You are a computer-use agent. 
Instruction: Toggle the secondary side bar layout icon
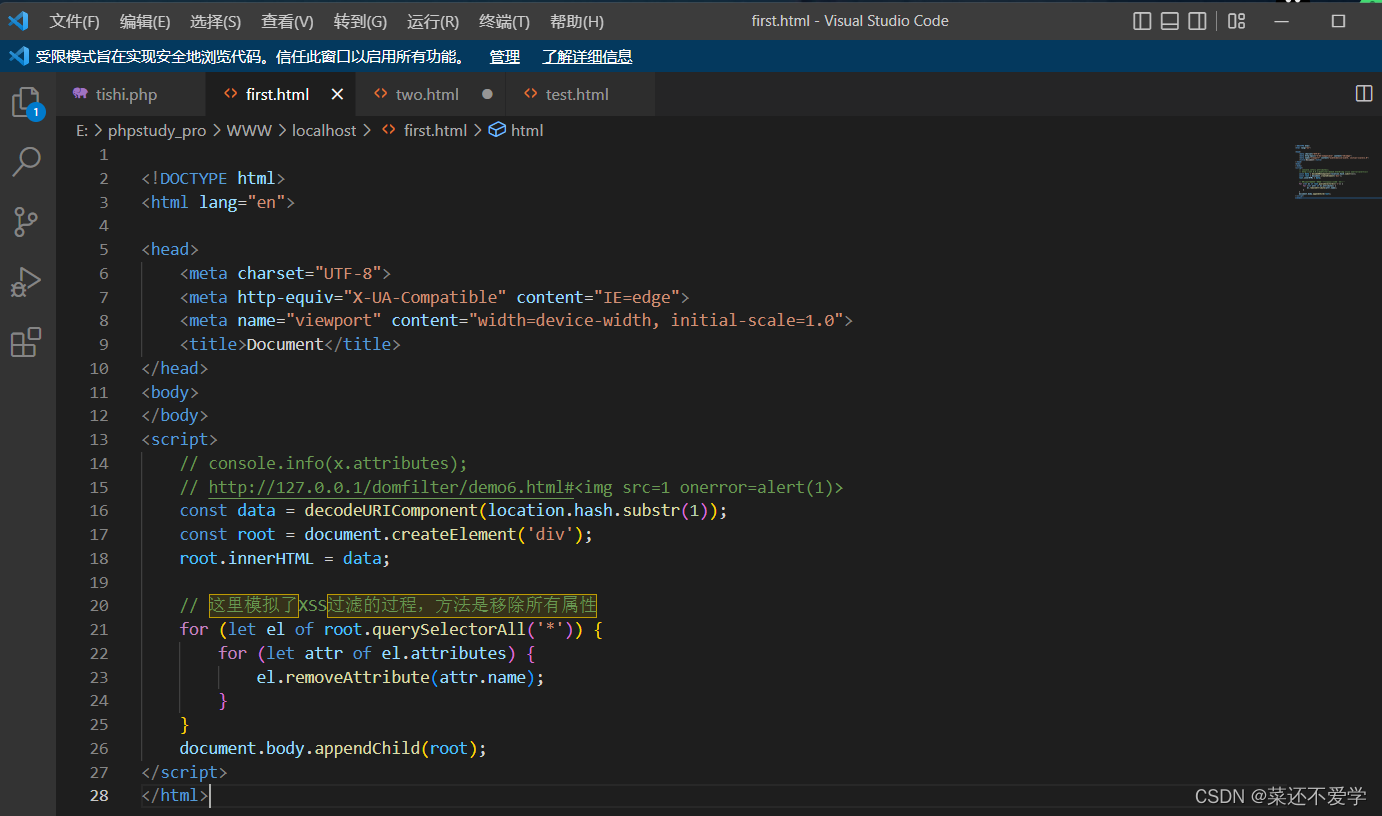point(1197,21)
